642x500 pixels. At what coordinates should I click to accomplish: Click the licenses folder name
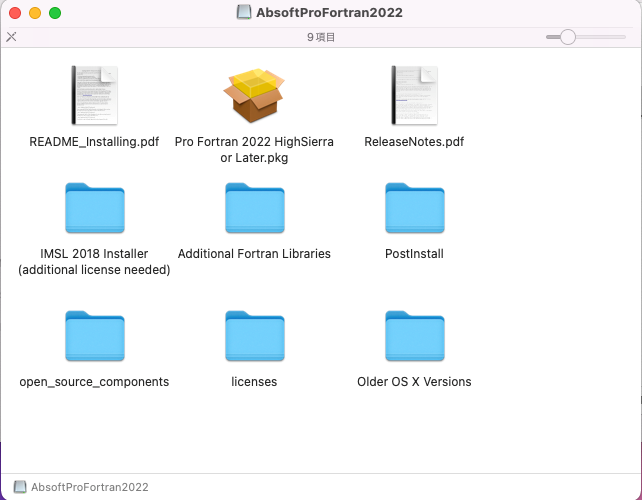pos(254,382)
